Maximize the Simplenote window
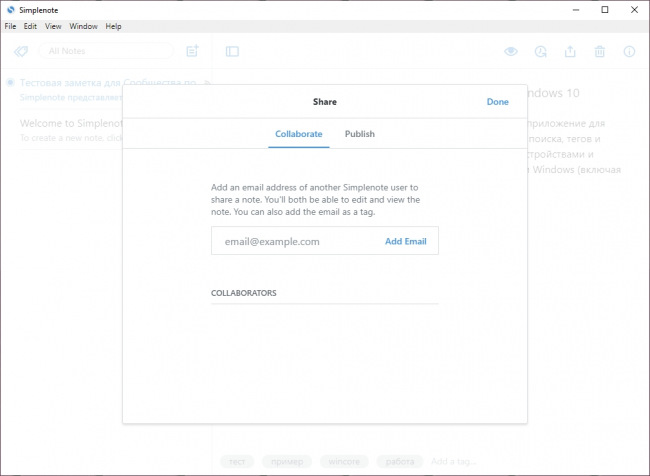This screenshot has width=650, height=476. point(605,10)
